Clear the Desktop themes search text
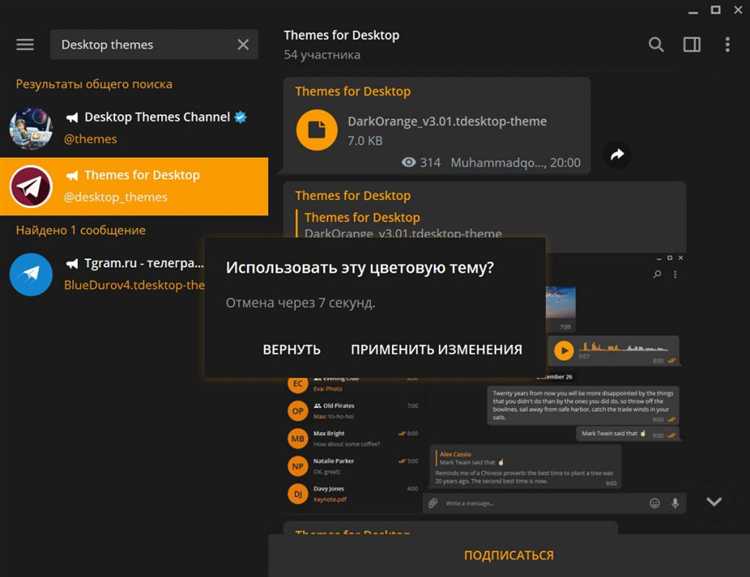 [243, 44]
